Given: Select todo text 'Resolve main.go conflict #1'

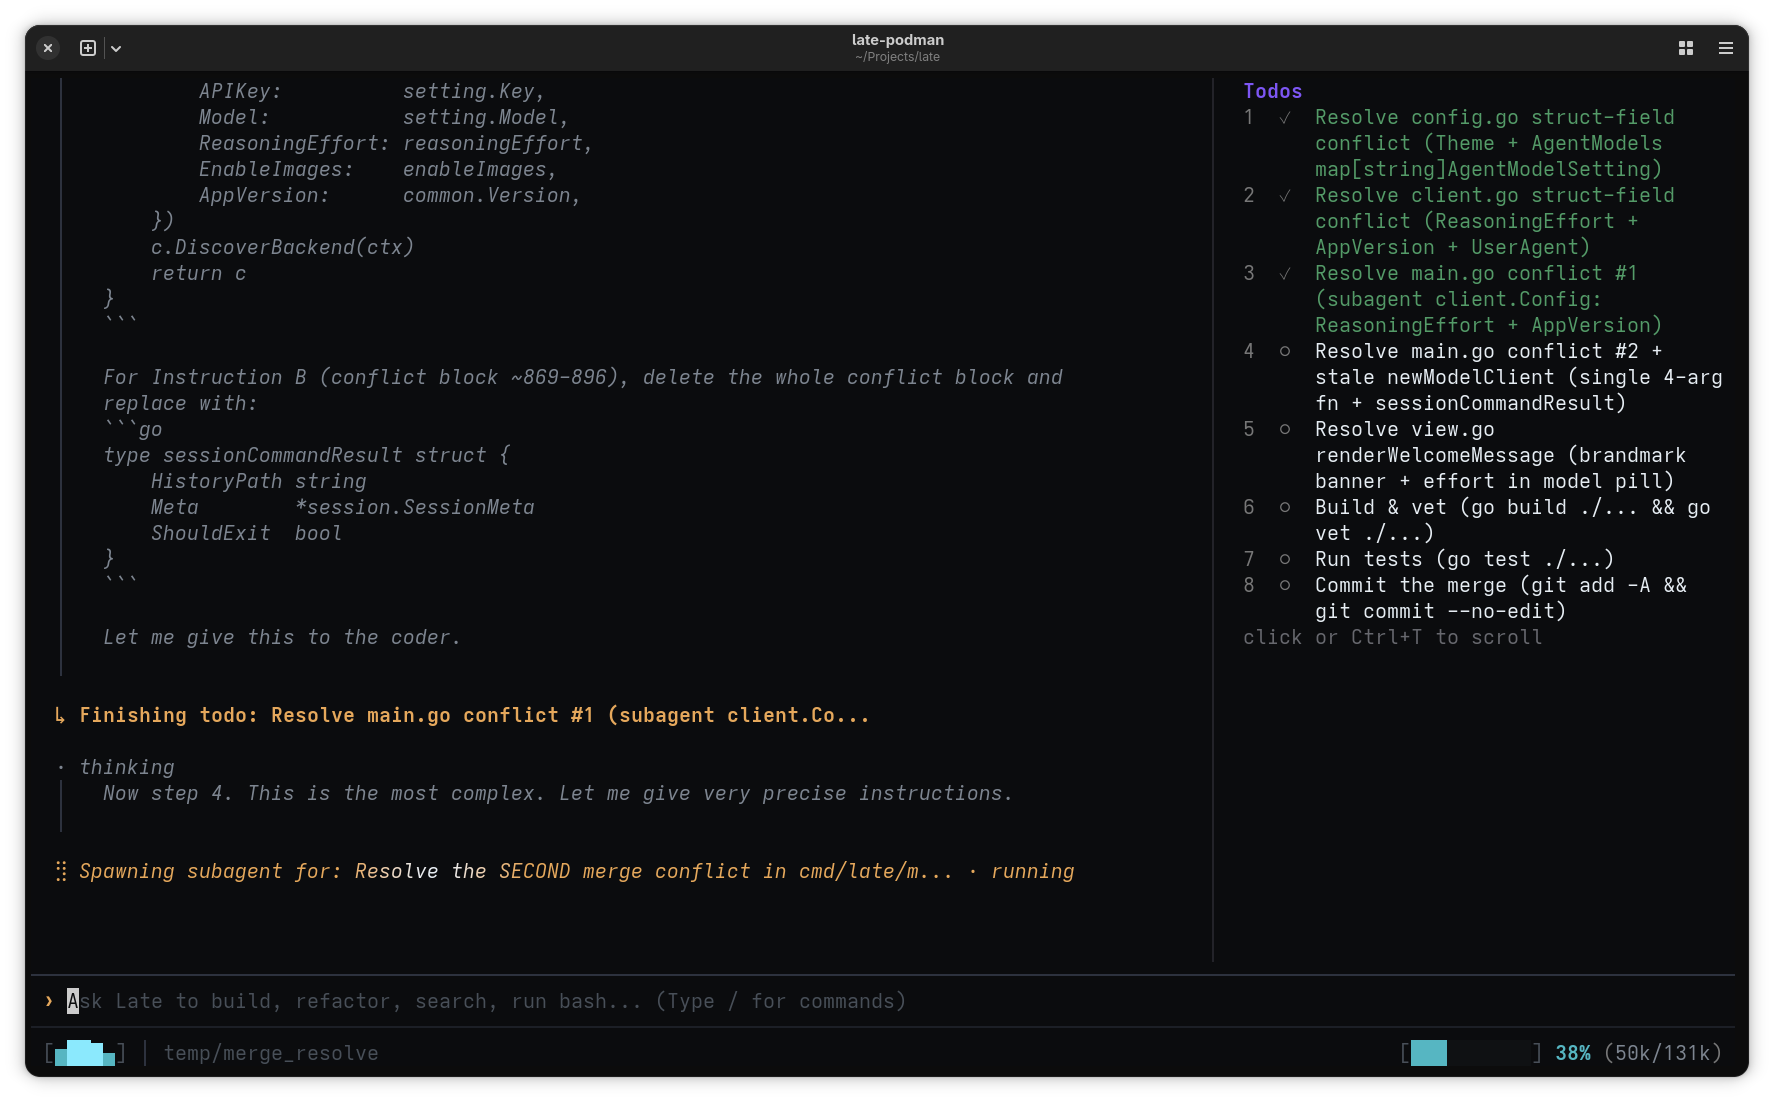Looking at the screenshot, I should tap(1476, 273).
